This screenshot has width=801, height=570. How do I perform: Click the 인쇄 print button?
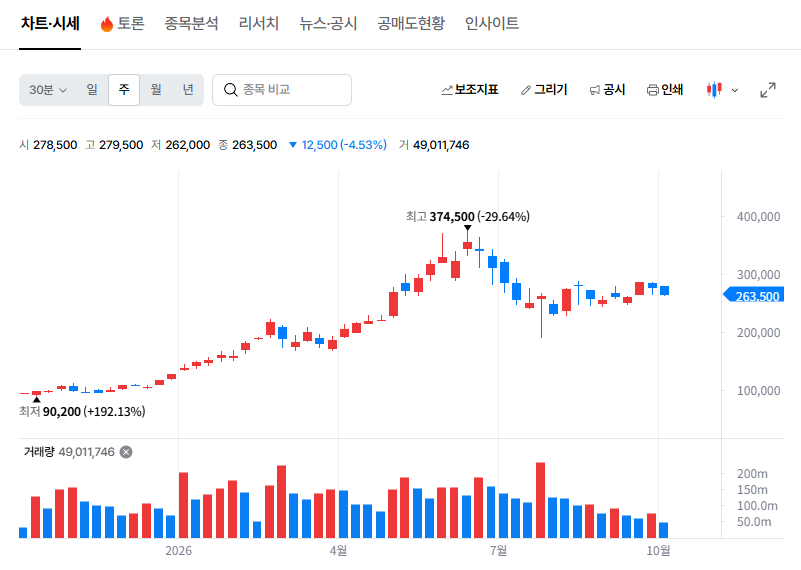pos(665,90)
